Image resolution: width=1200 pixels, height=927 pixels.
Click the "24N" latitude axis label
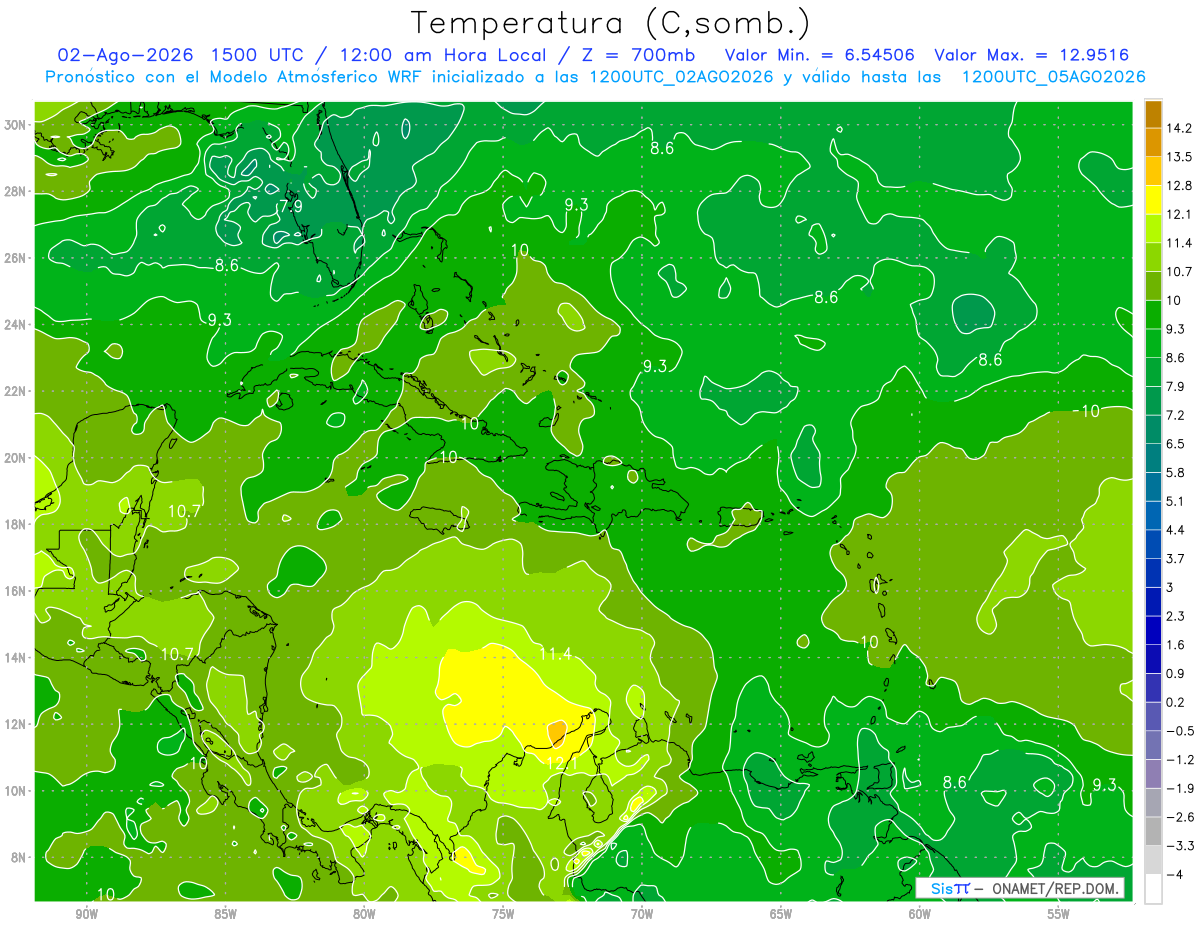(15, 324)
